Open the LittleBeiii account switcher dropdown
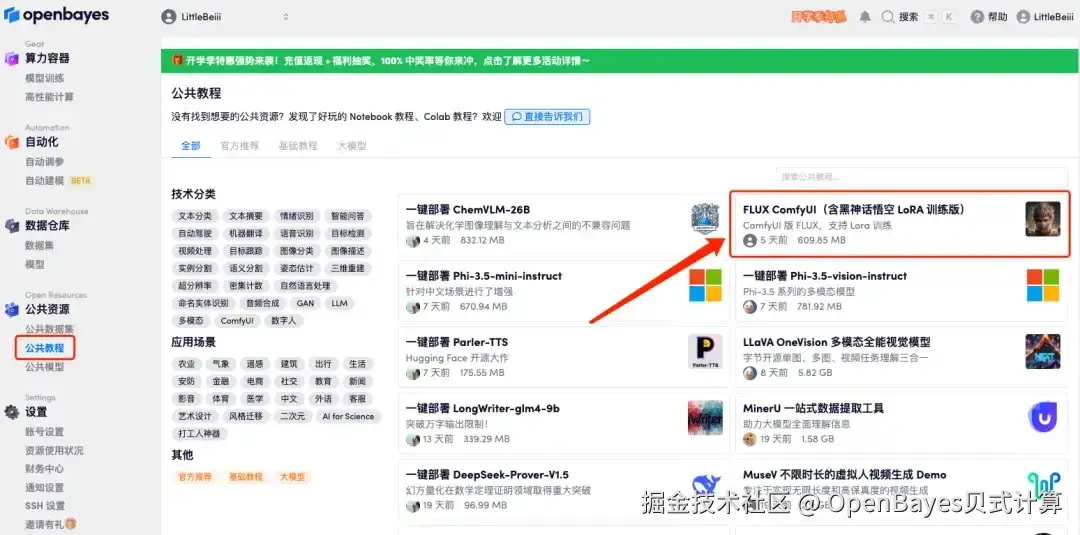1080x535 pixels. pos(225,17)
